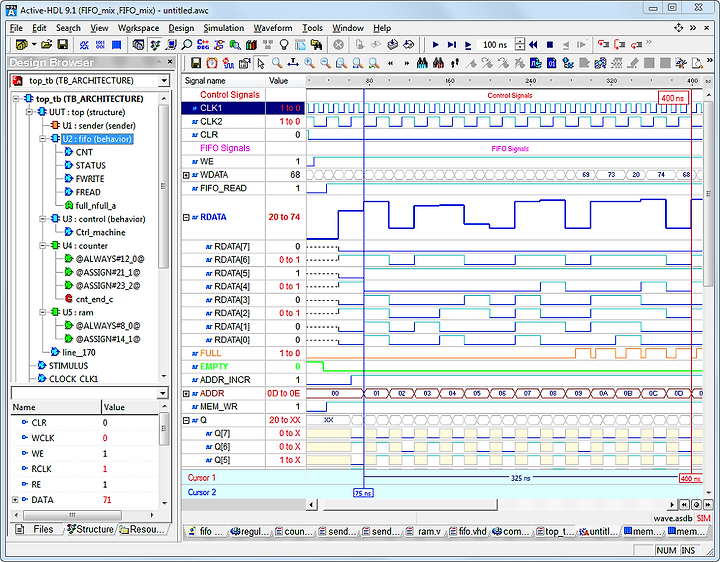The height and width of the screenshot is (562, 720).
Task: Click the Run simulation play button
Action: (436, 45)
